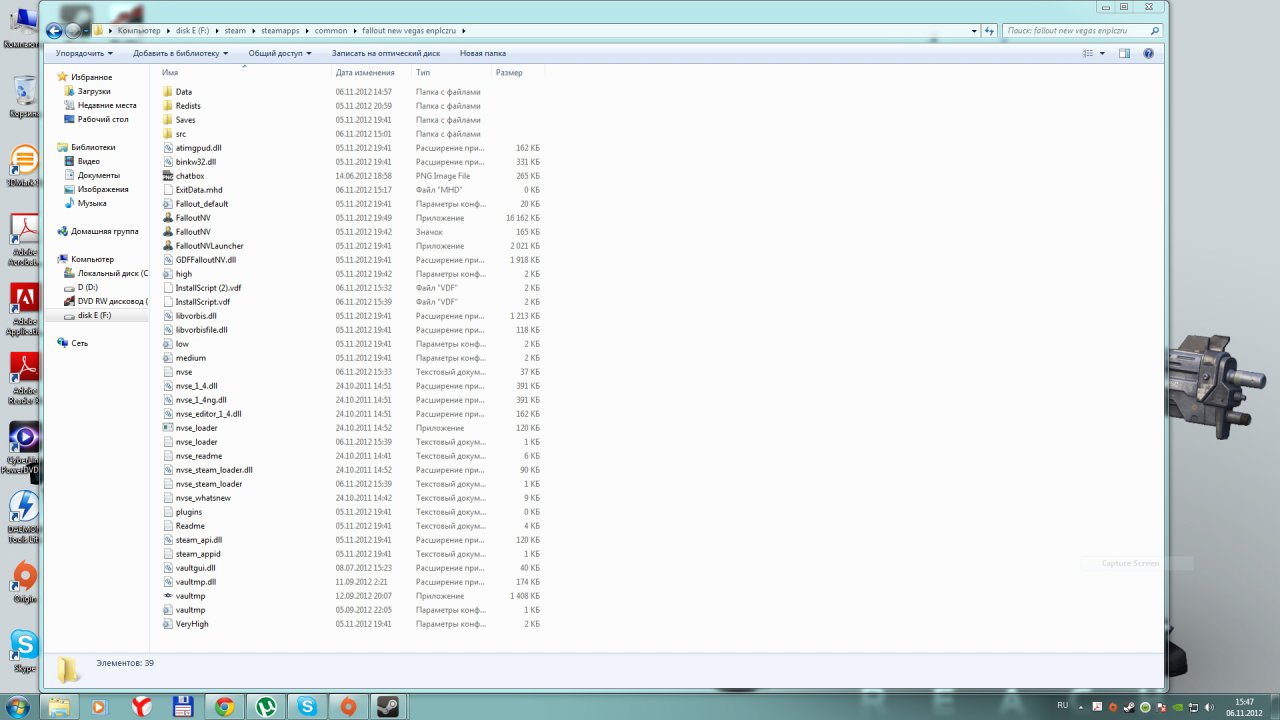Select Сеть in navigation pane
The height and width of the screenshot is (720, 1280).
pos(79,343)
